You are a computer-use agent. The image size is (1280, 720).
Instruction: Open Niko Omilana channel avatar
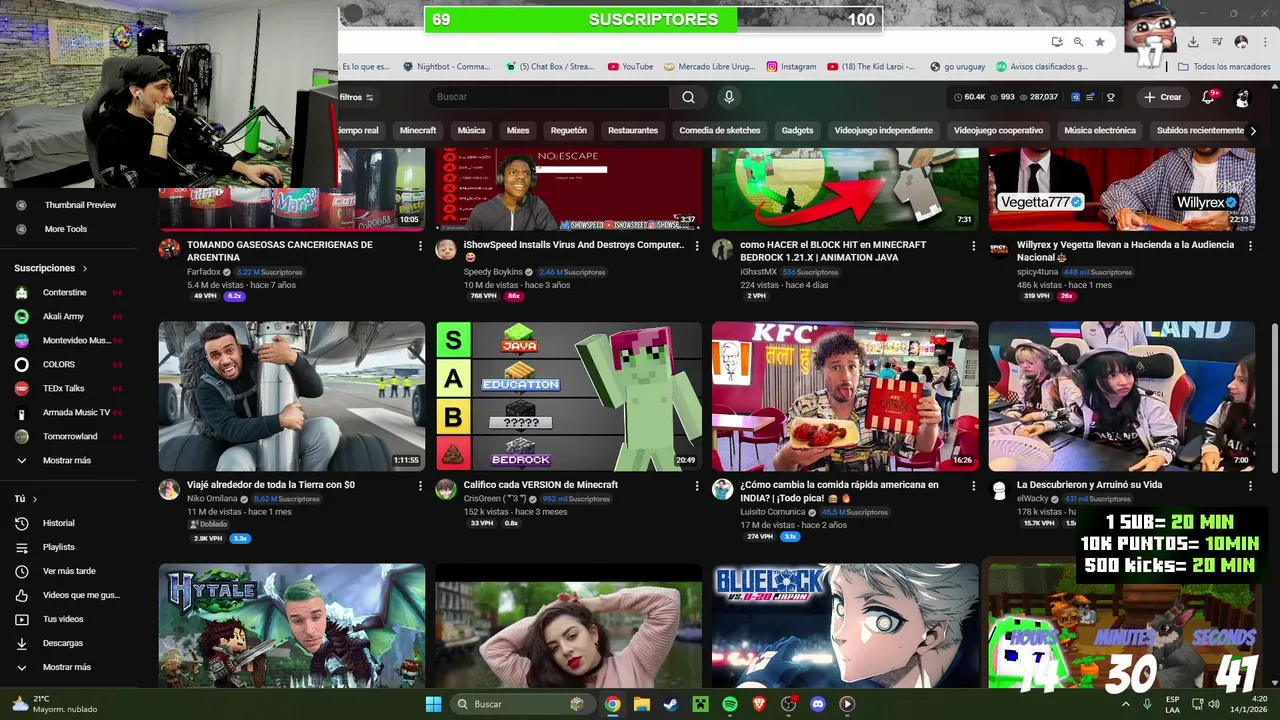click(x=169, y=489)
